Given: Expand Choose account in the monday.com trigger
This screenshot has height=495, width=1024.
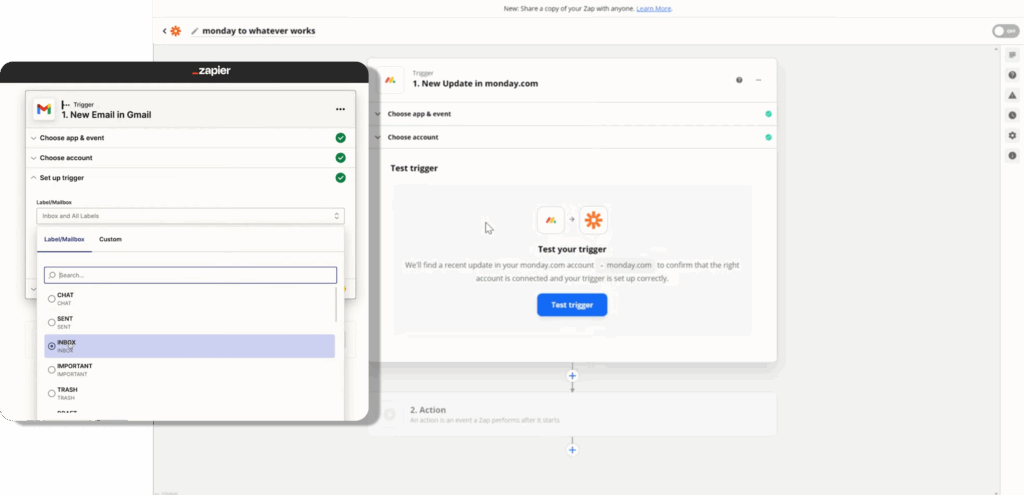Looking at the screenshot, I should point(572,137).
